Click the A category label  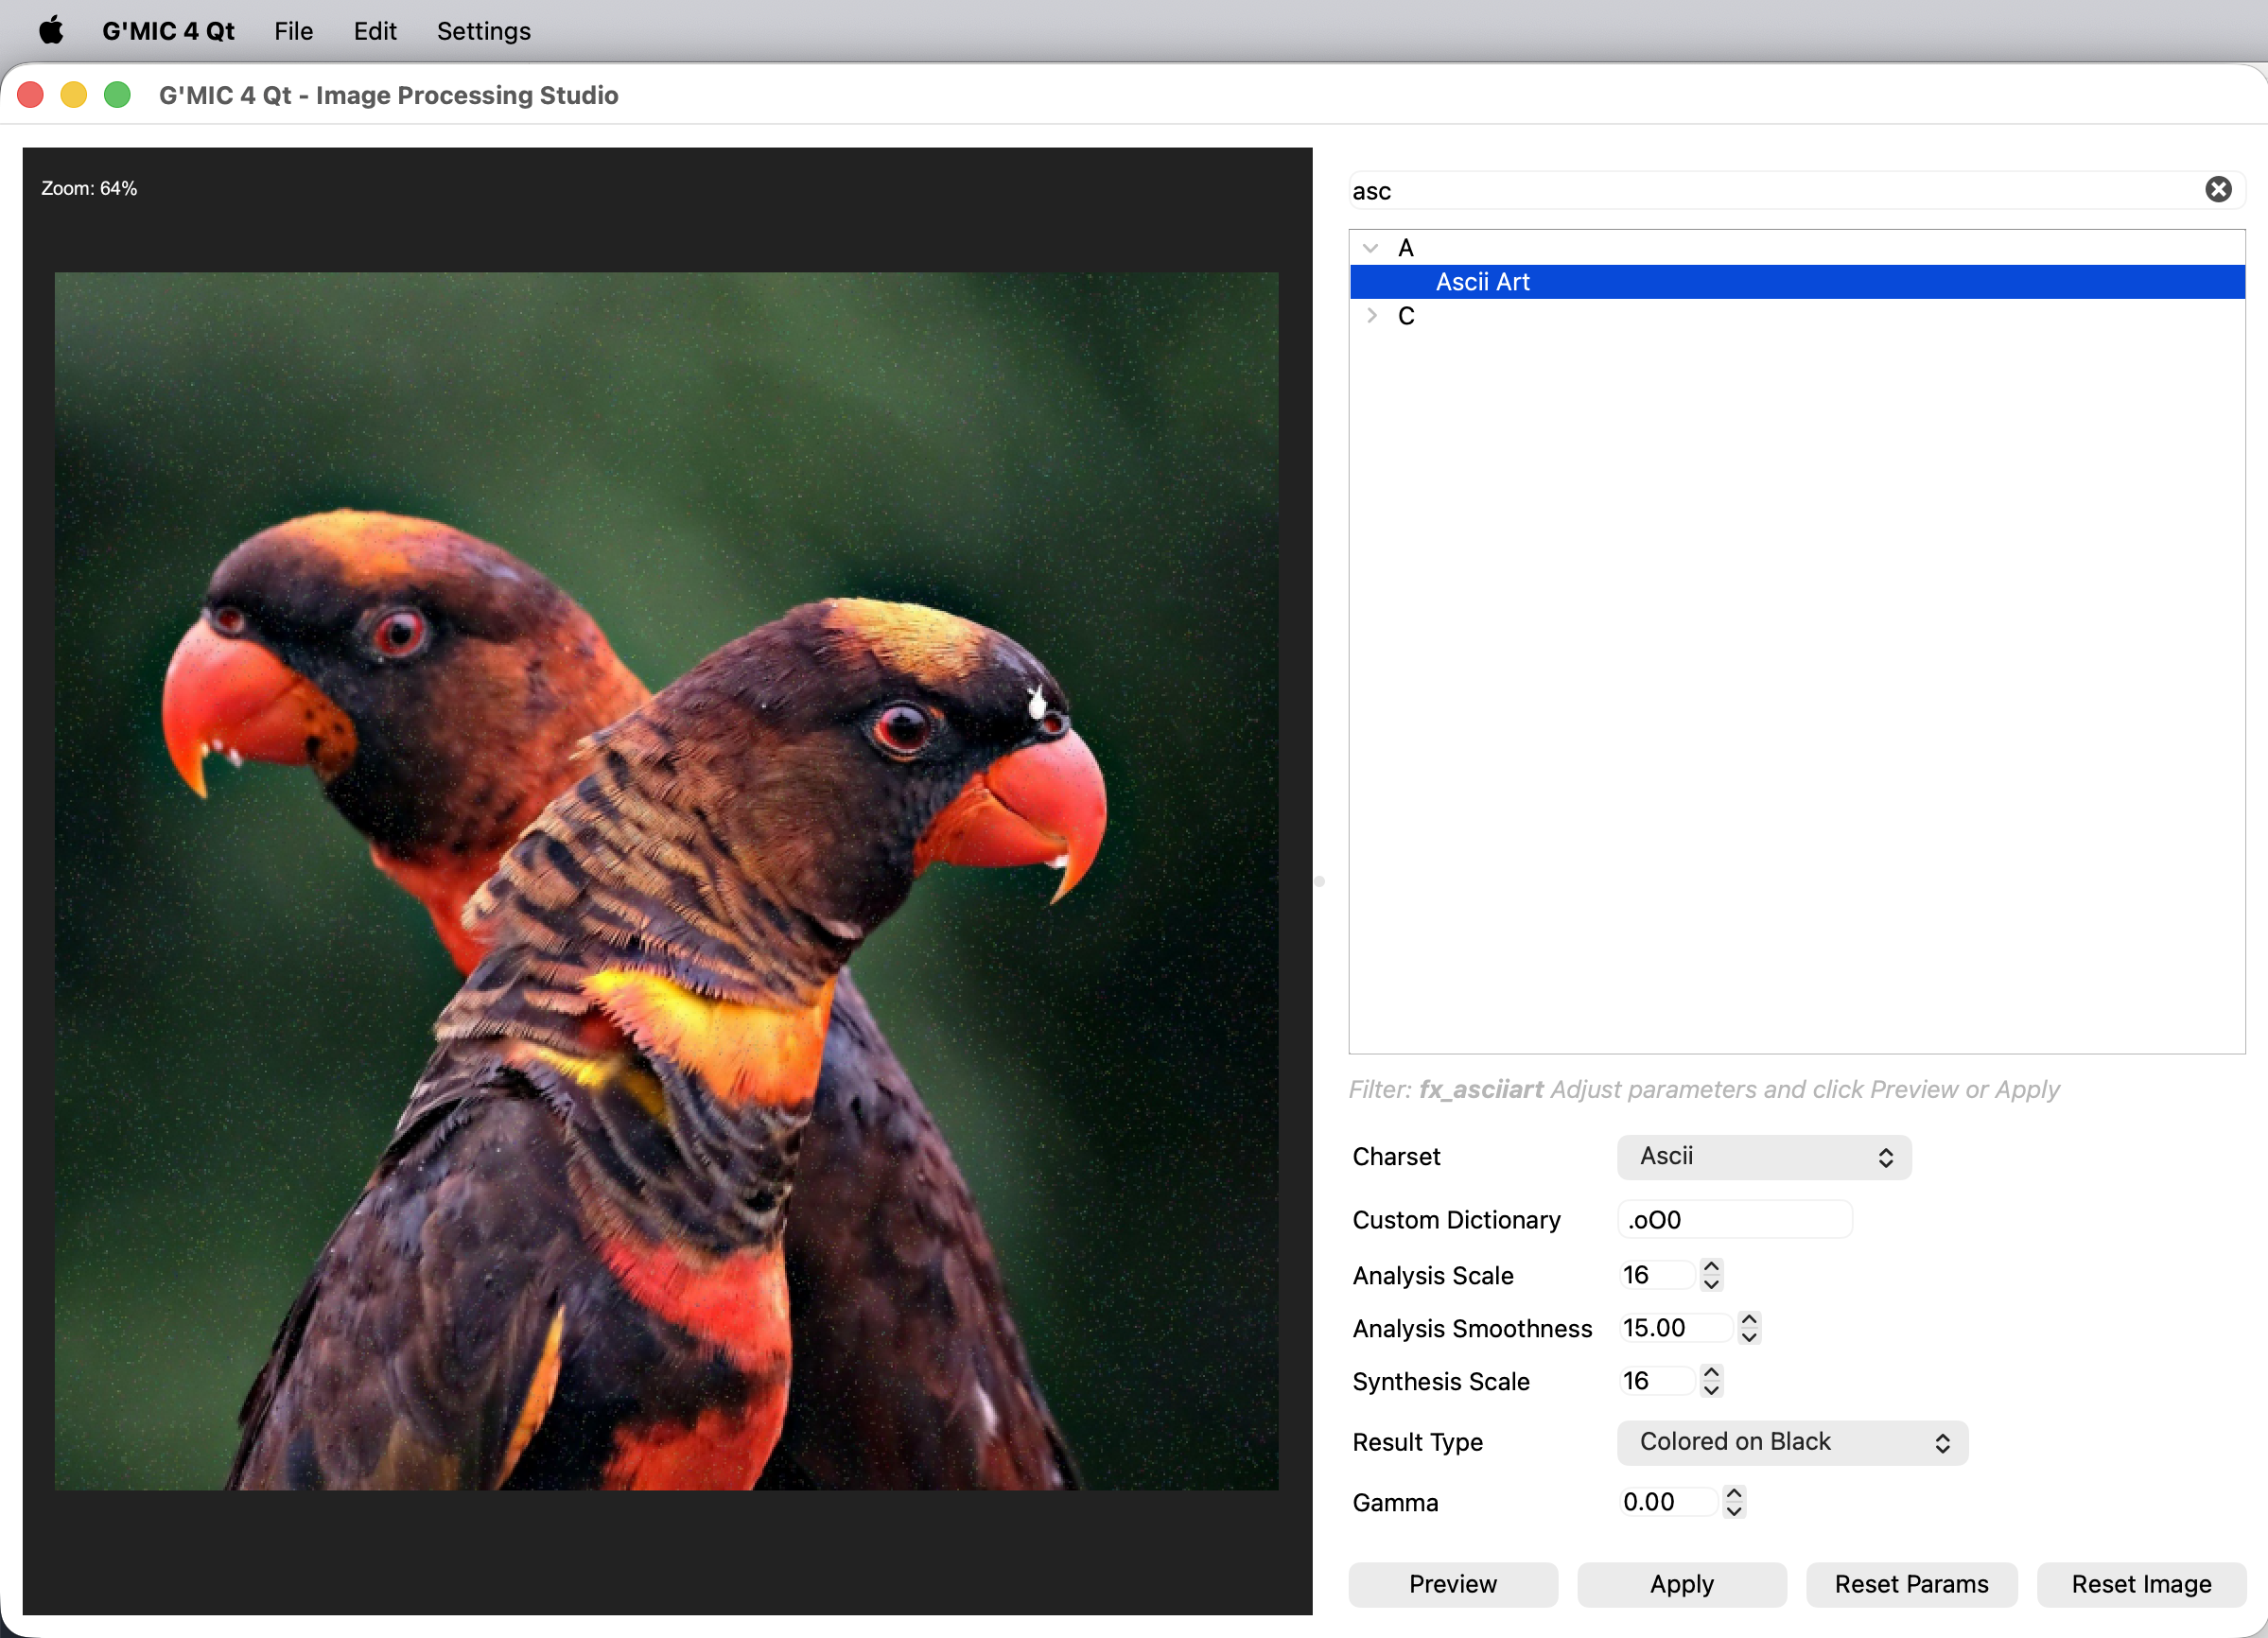pyautogui.click(x=1406, y=248)
